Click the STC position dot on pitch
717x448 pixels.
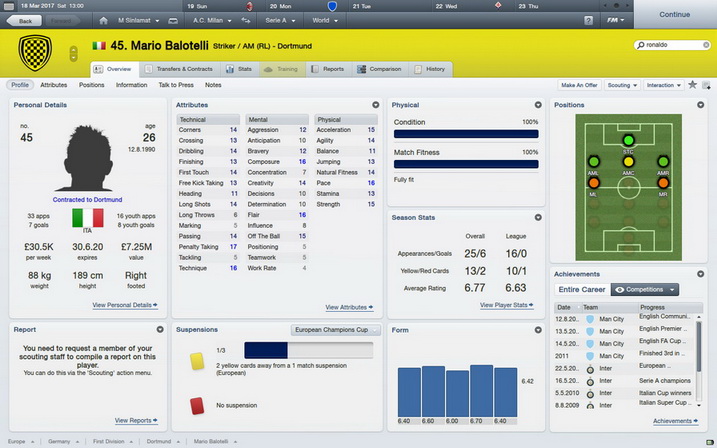[628, 140]
